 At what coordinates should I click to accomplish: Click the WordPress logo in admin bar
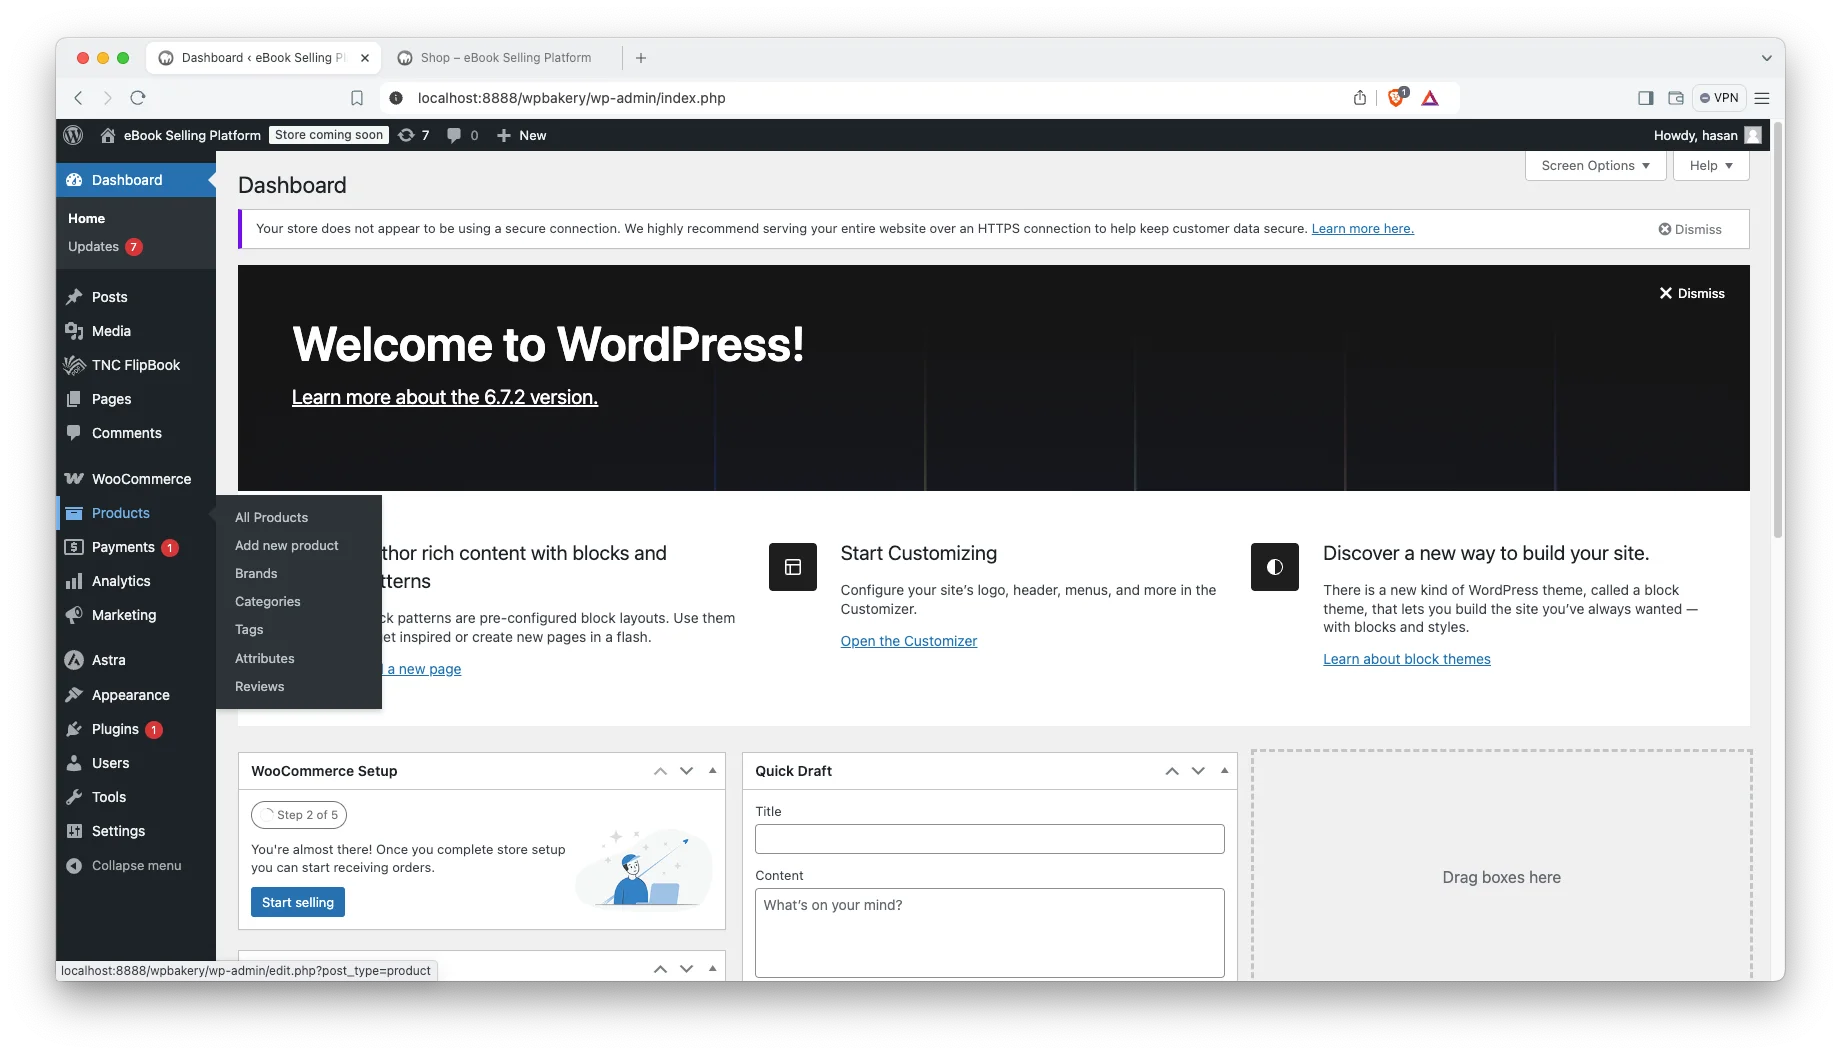(x=73, y=135)
